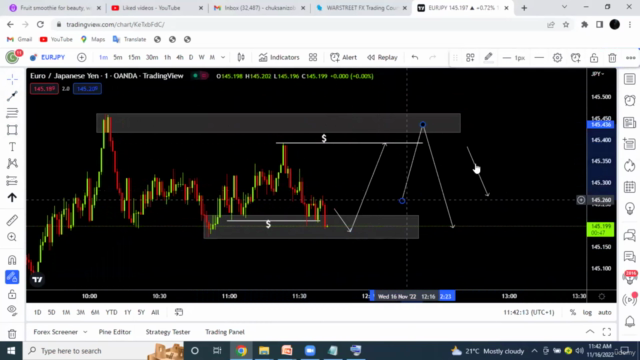The height and width of the screenshot is (360, 640).
Task: Open the public chats panel
Action: pos(630,235)
